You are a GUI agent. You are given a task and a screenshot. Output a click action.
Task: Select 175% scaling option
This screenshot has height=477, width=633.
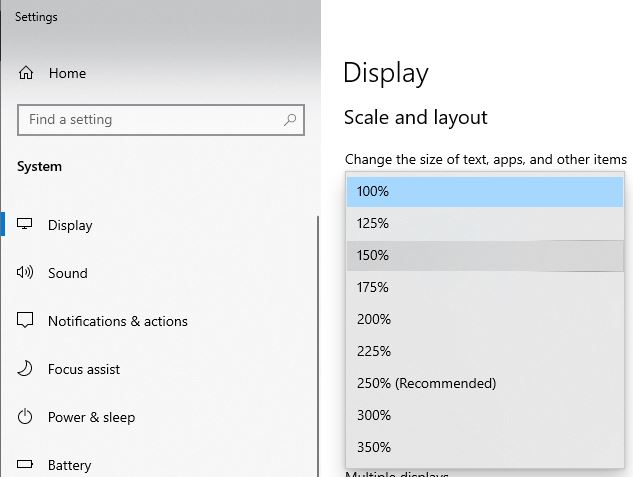[x=484, y=287]
